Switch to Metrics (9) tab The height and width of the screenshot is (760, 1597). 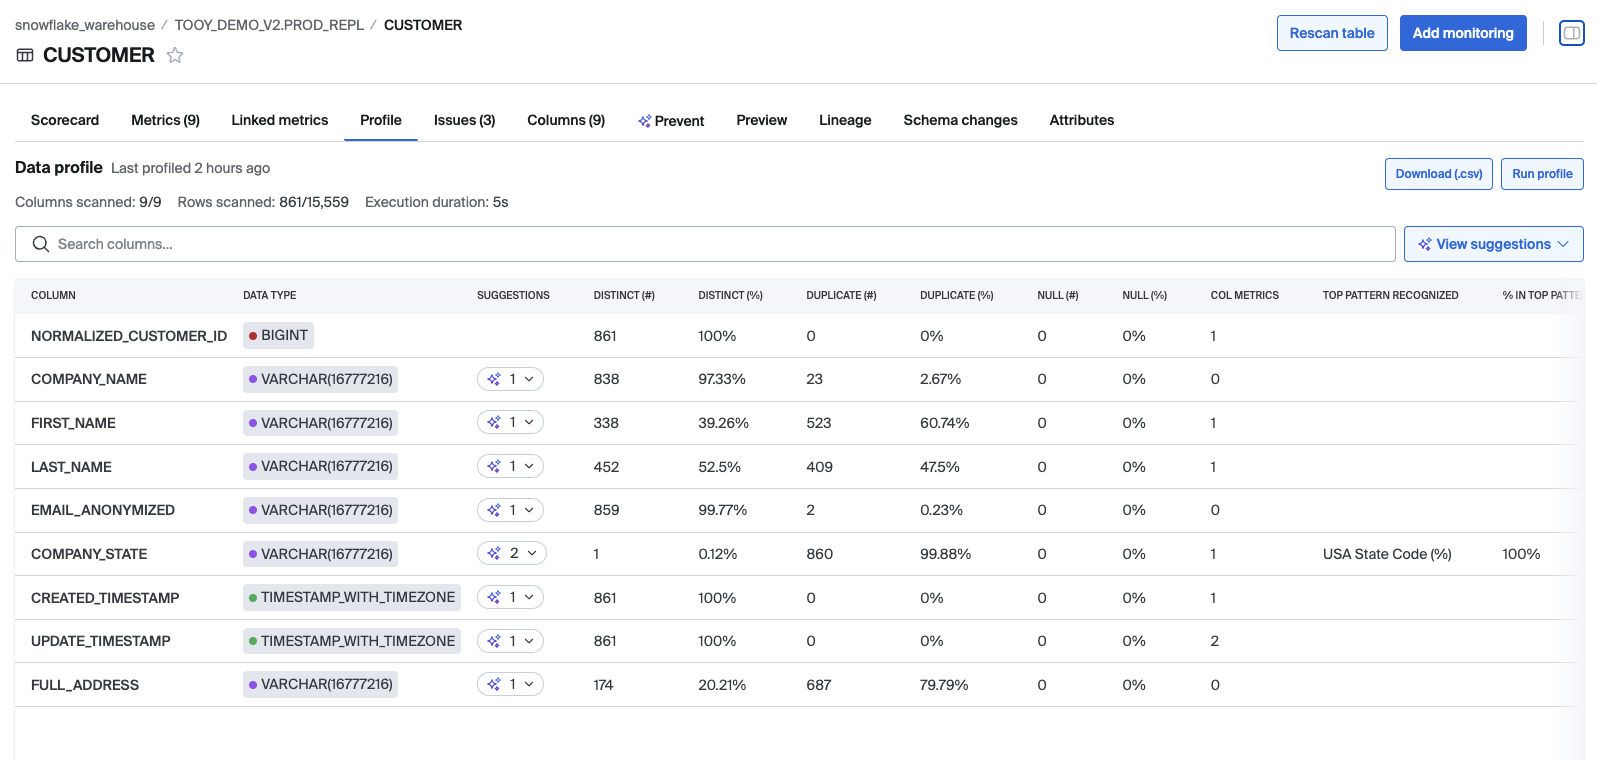165,120
